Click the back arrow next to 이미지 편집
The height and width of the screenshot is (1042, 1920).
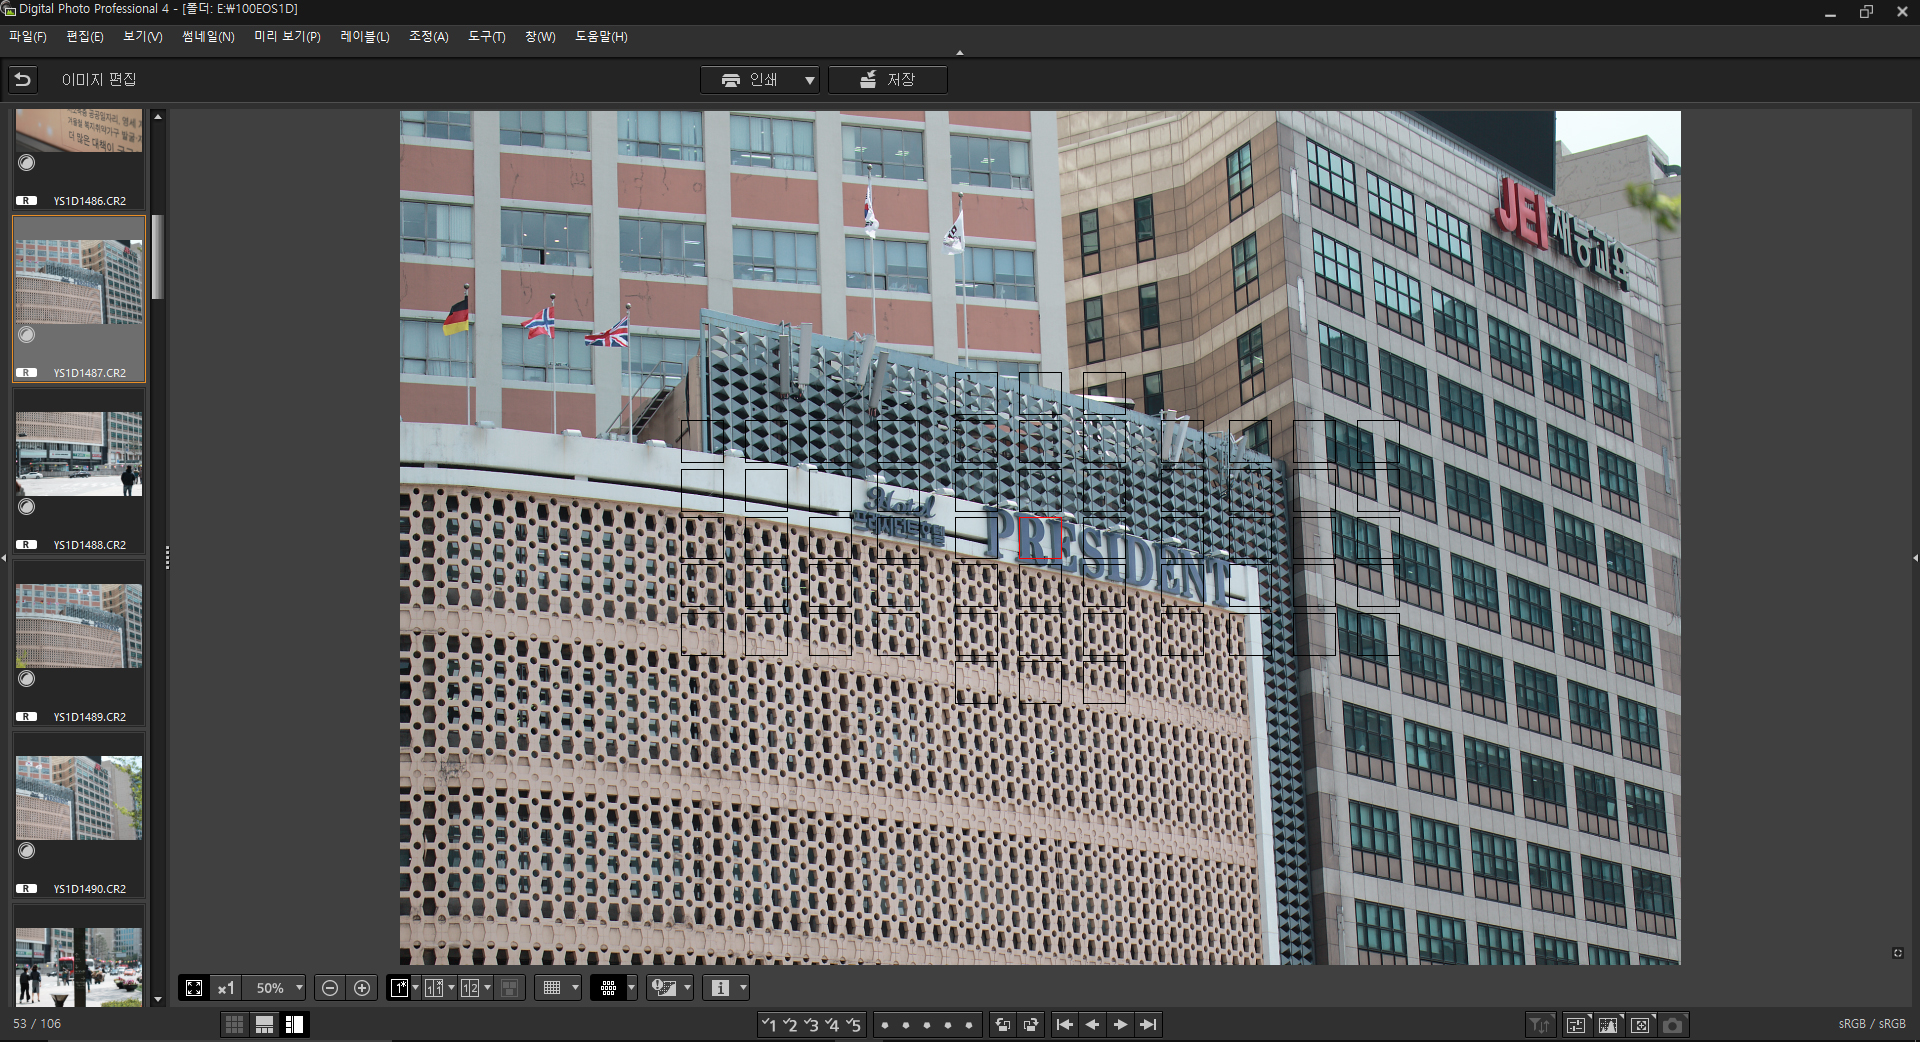coord(23,79)
